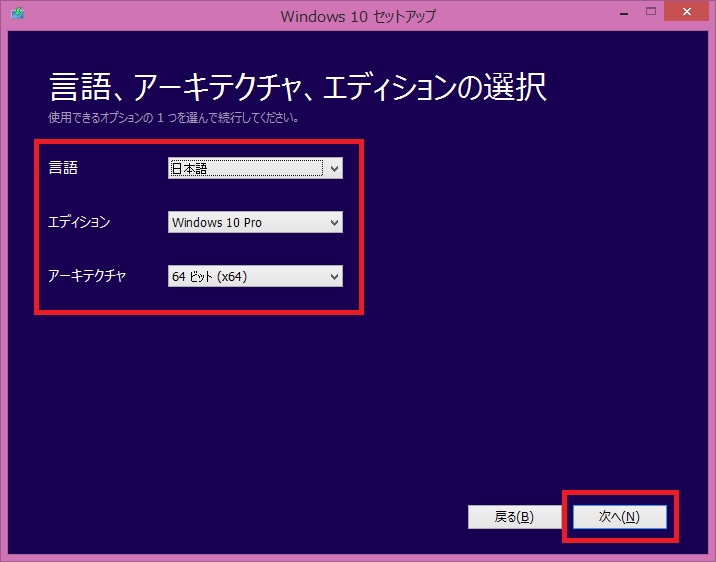This screenshot has width=716, height=562.
Task: Click the アーキテクチャ label text
Action: [x=87, y=276]
